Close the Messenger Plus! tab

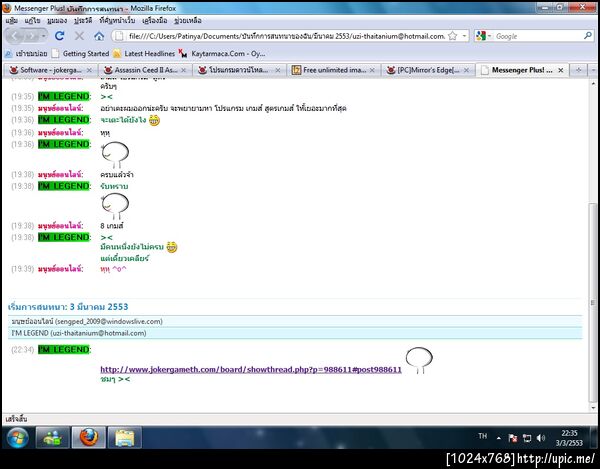coord(561,70)
